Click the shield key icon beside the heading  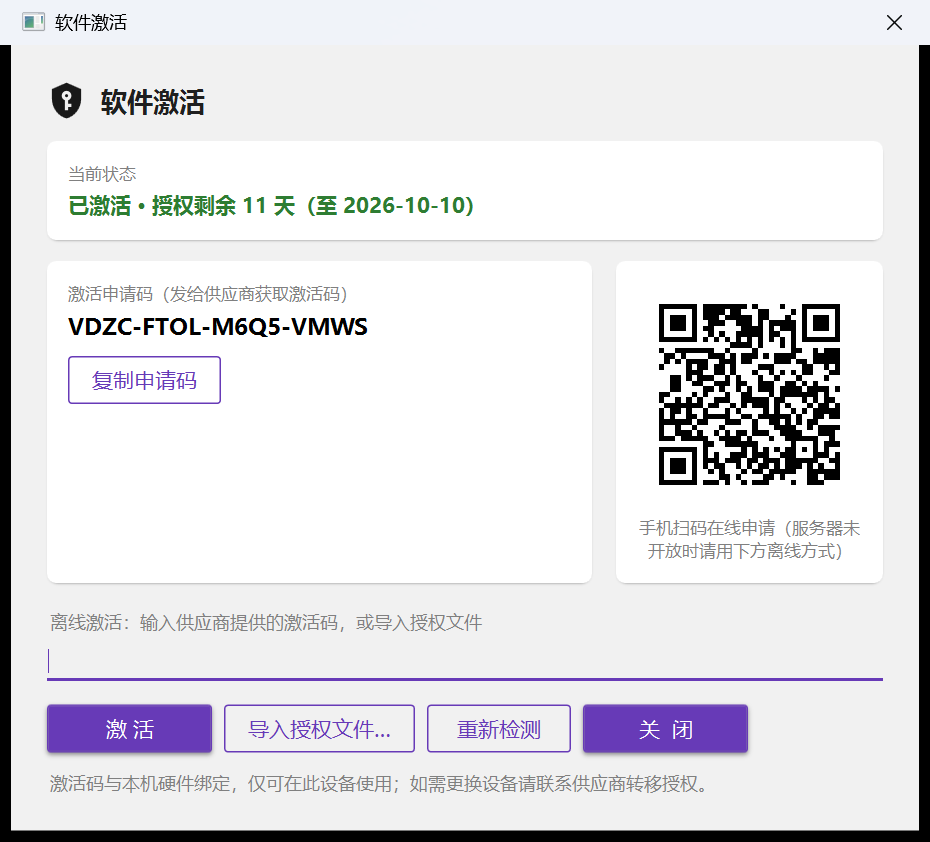click(66, 101)
